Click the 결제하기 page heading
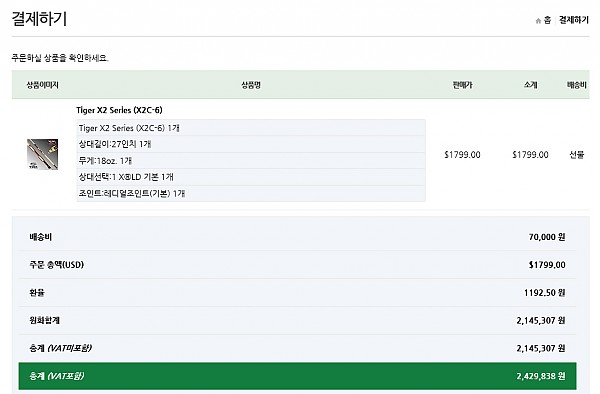 coord(39,19)
